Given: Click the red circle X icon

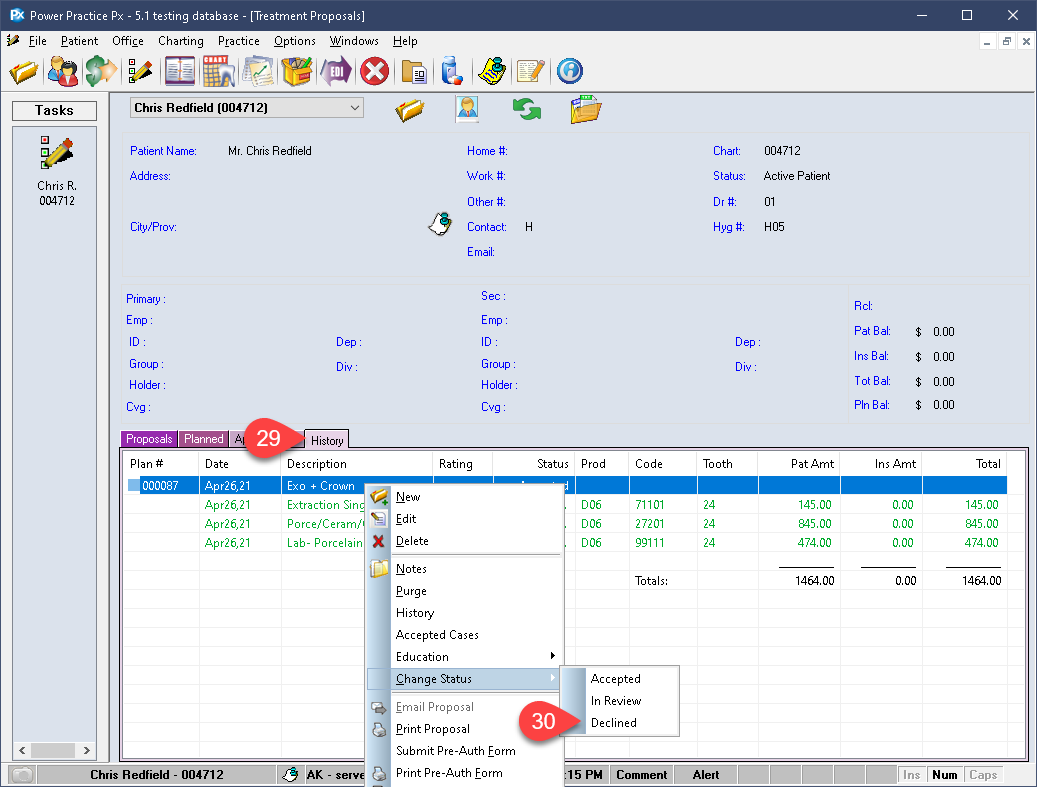Looking at the screenshot, I should pos(374,71).
